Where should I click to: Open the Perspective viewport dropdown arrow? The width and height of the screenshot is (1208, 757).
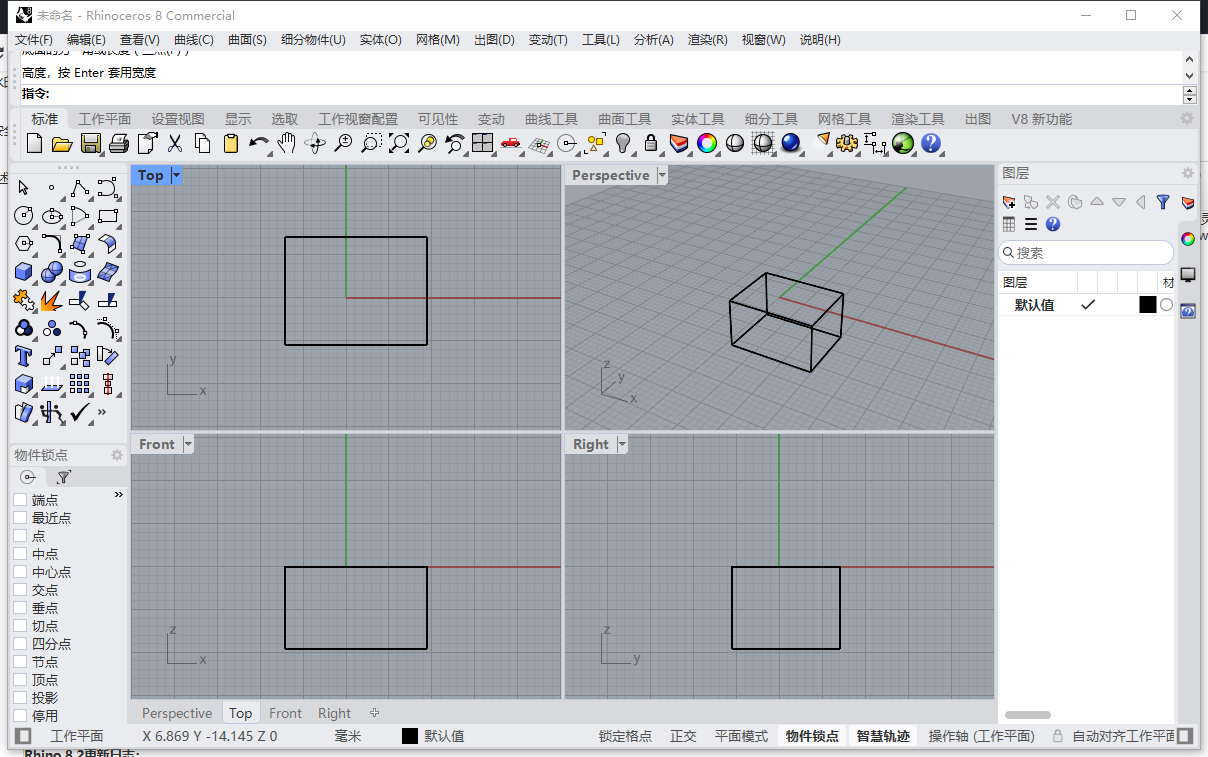point(661,175)
